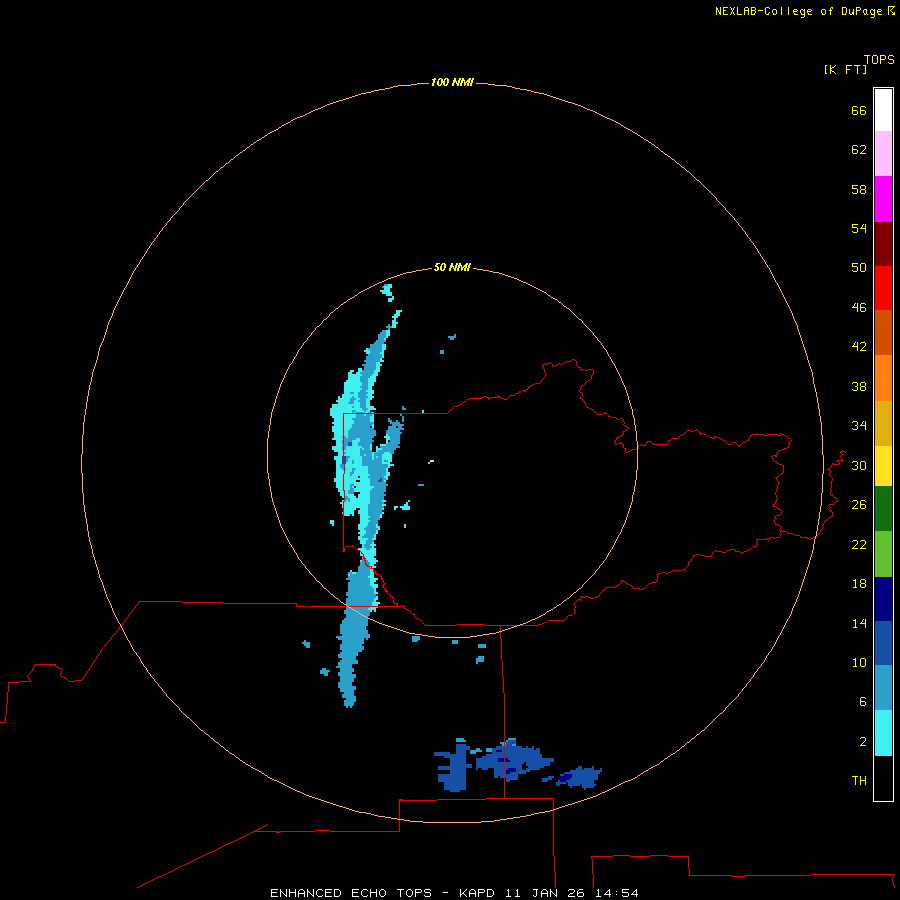This screenshot has height=900, width=900.
Task: Click the ENHANCED ECHO TOPS caption
Action: tap(351, 893)
